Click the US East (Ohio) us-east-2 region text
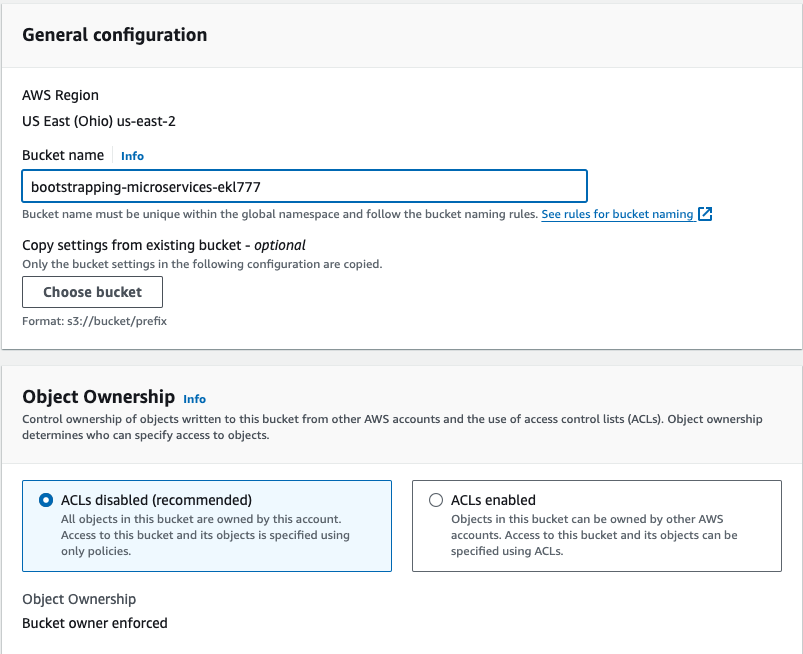The height and width of the screenshot is (654, 803). coord(99,121)
